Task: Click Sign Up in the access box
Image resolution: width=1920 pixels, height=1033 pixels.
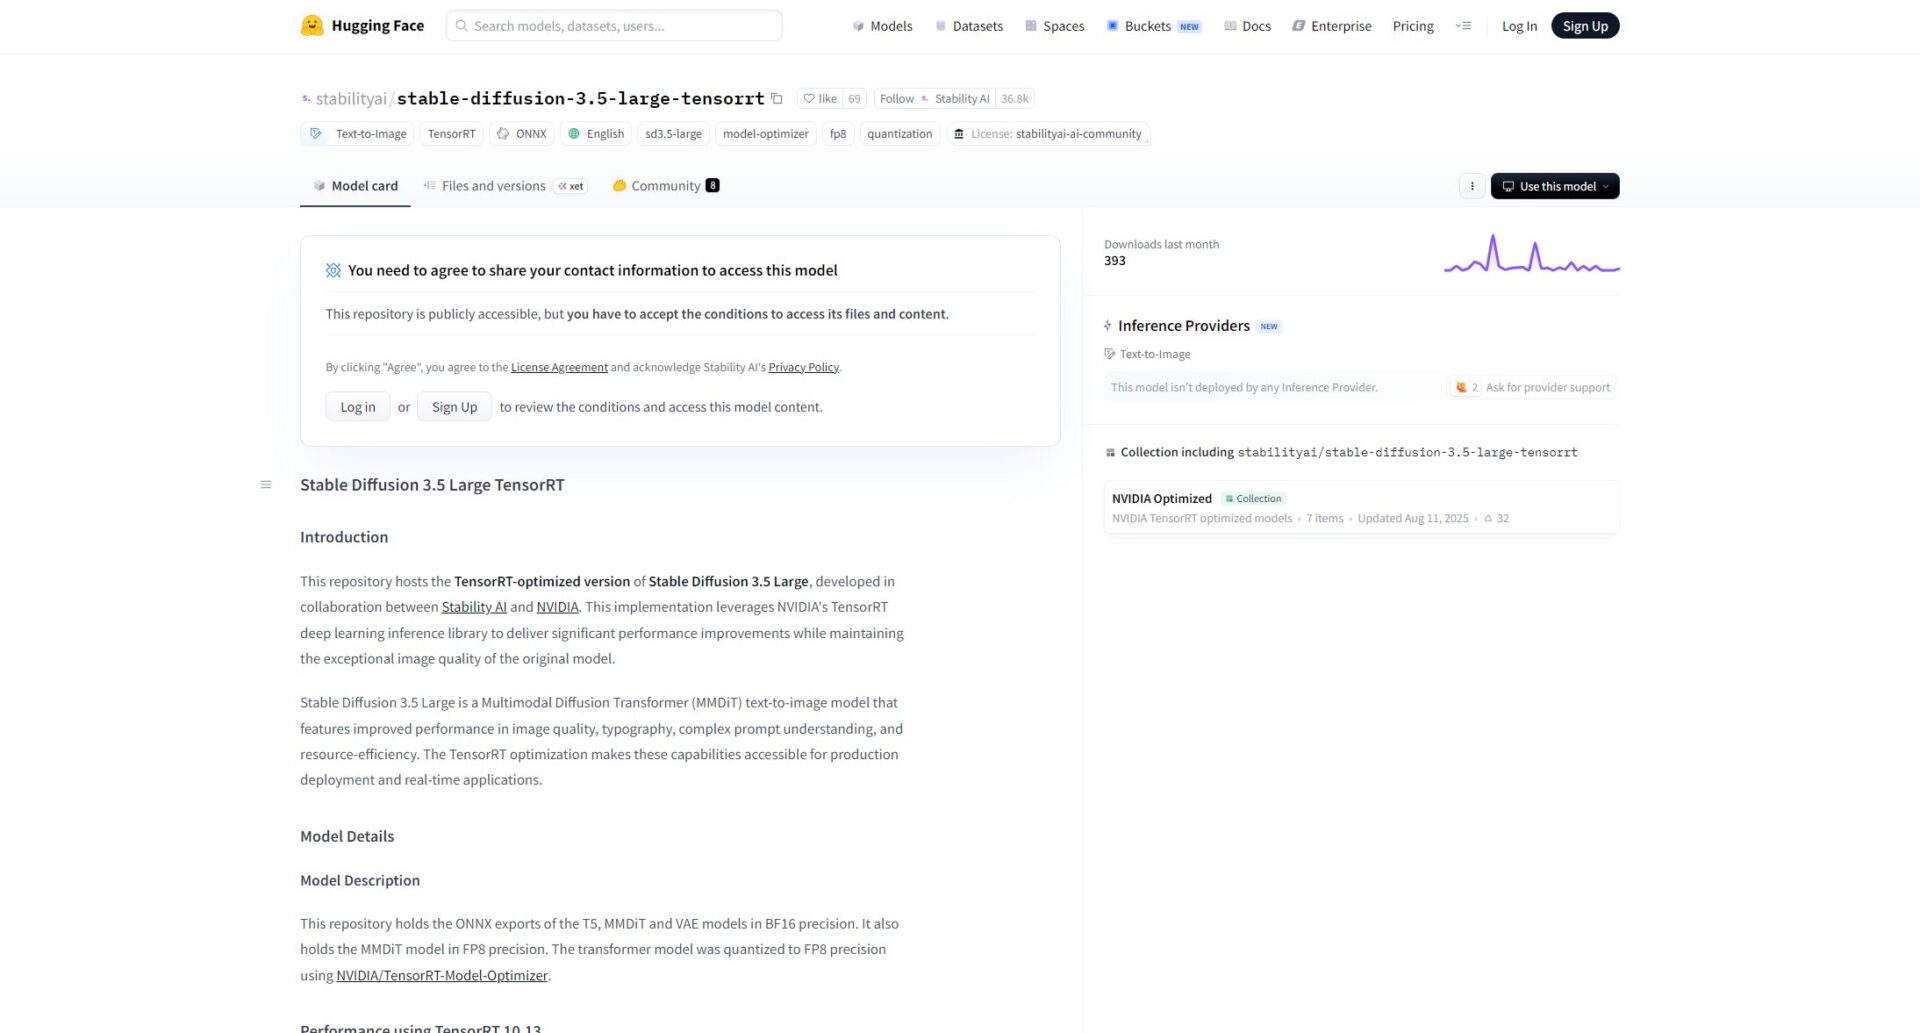Action: (455, 407)
